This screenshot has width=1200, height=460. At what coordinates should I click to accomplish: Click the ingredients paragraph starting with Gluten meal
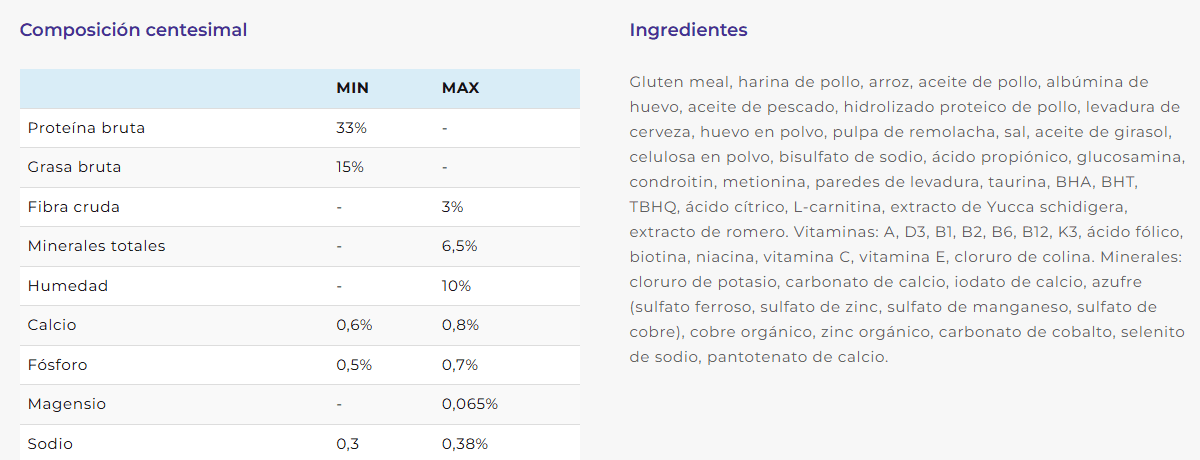coord(908,219)
